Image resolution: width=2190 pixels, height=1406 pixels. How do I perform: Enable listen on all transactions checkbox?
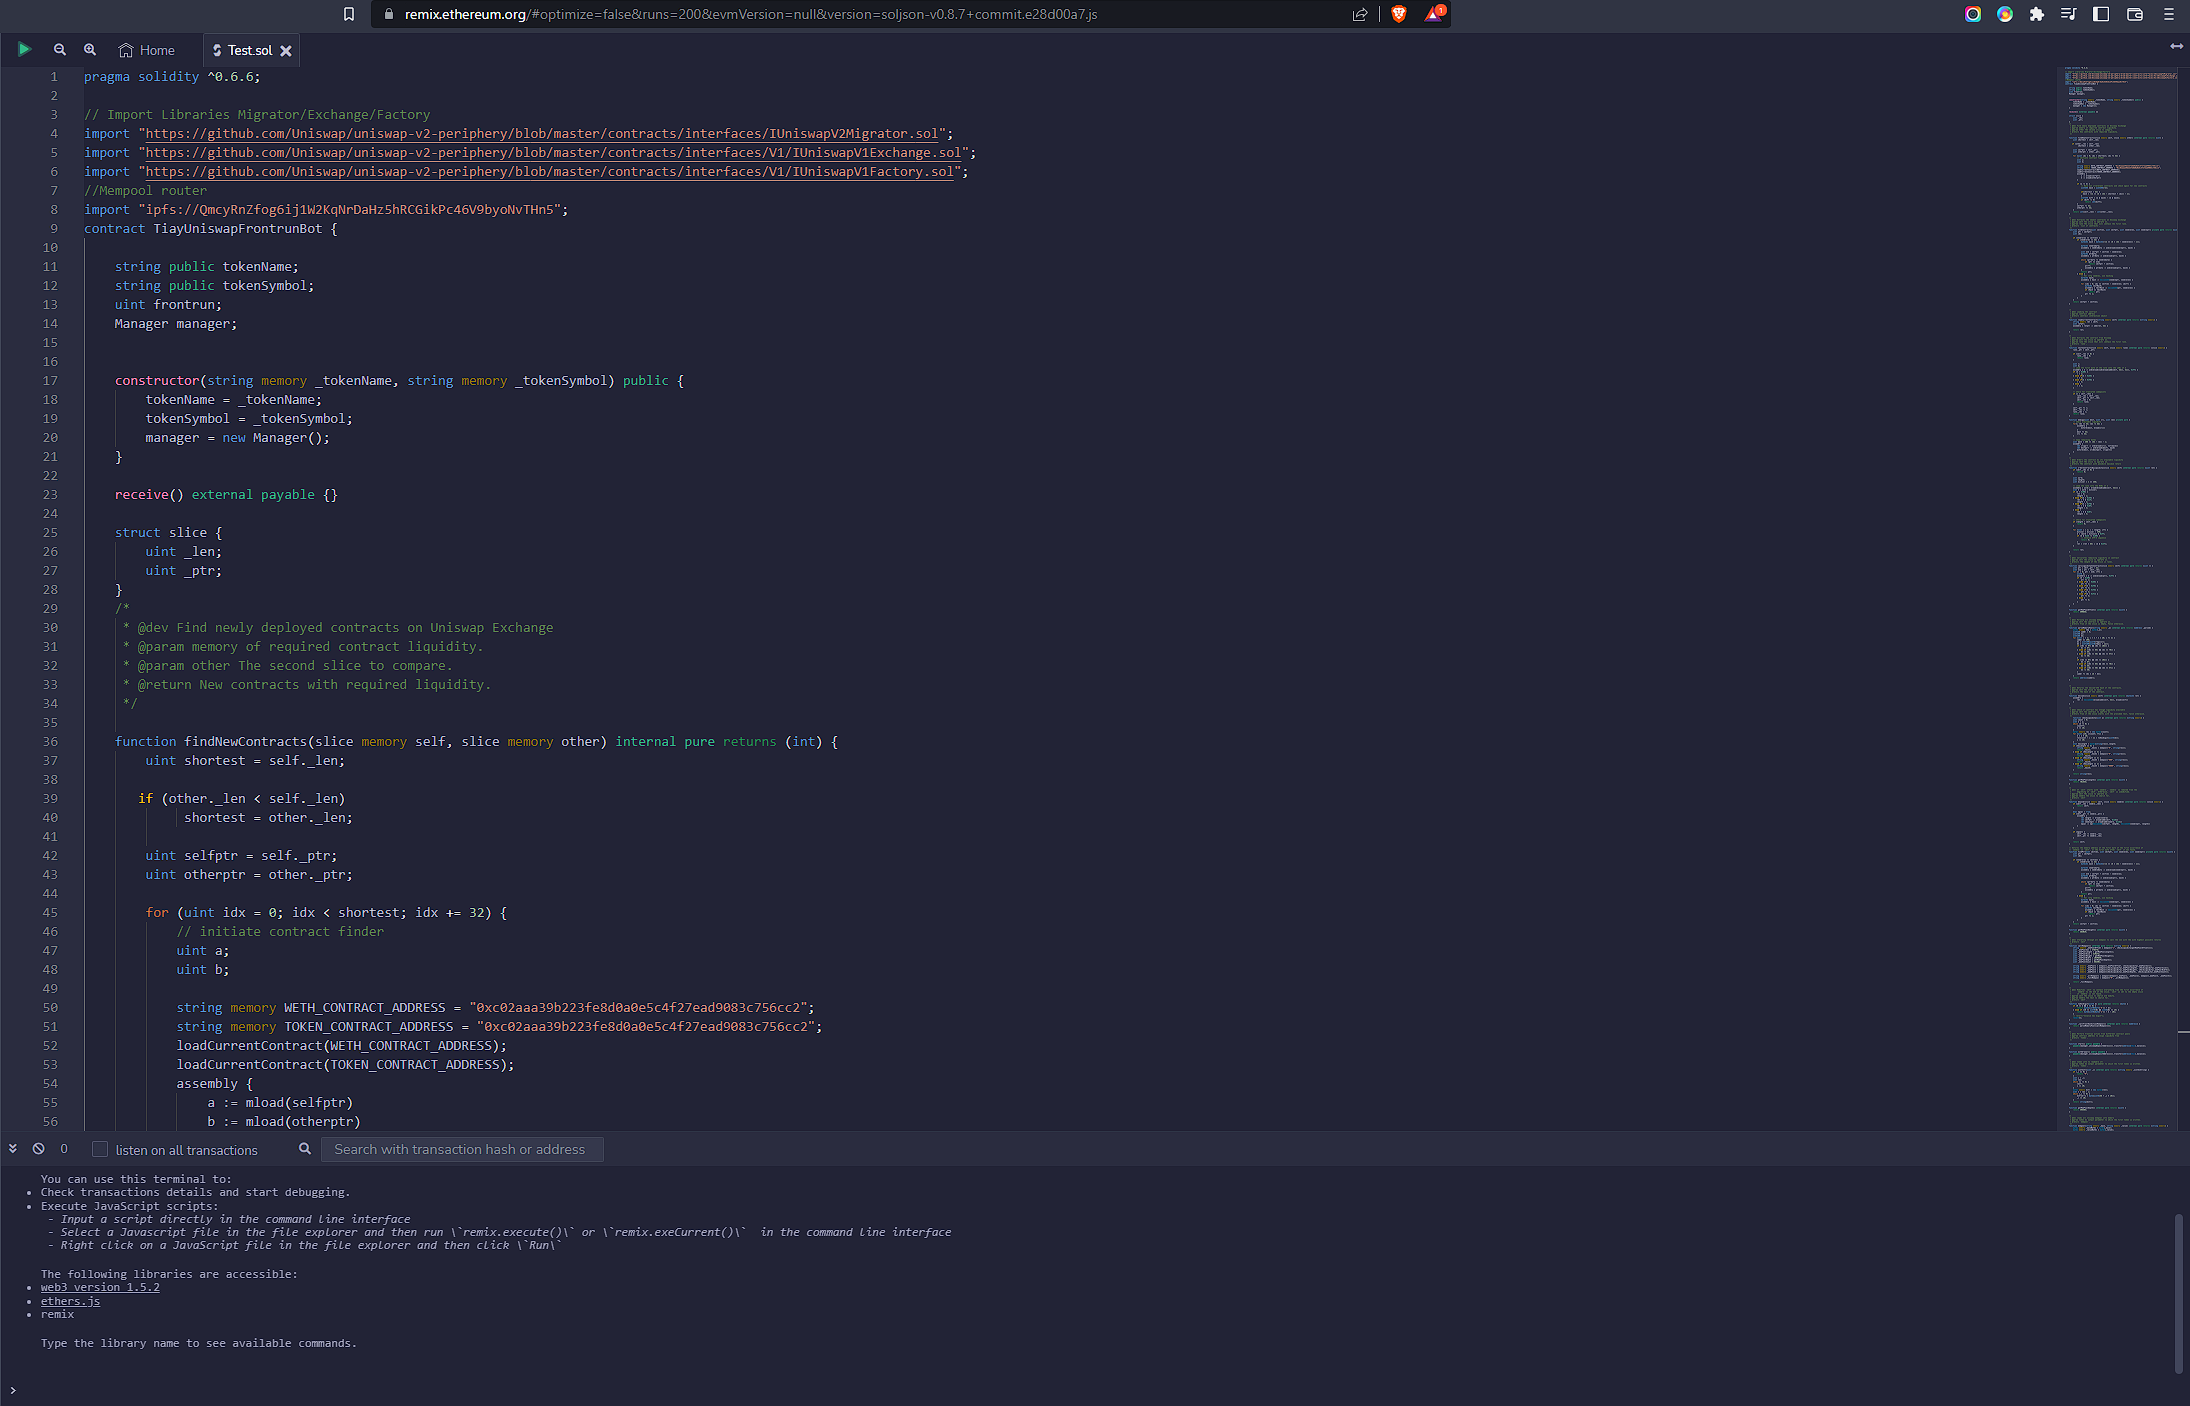[x=100, y=1150]
